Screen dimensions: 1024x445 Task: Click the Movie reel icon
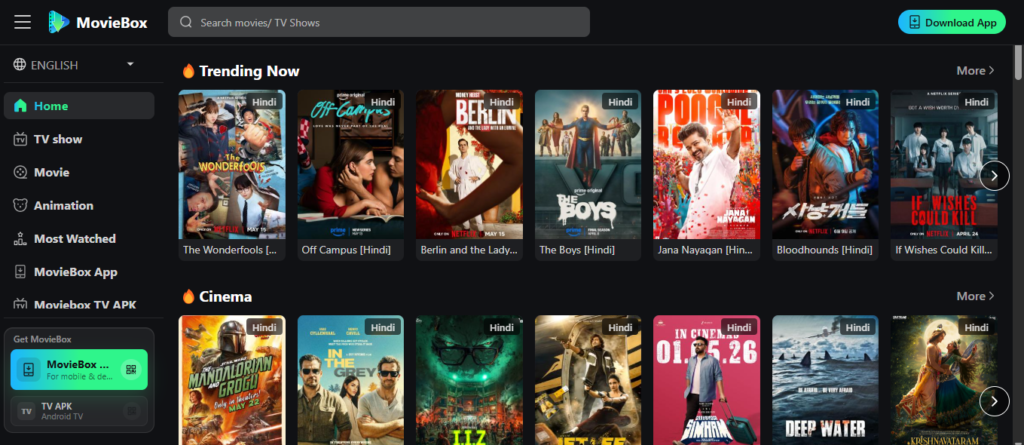pyautogui.click(x=20, y=173)
